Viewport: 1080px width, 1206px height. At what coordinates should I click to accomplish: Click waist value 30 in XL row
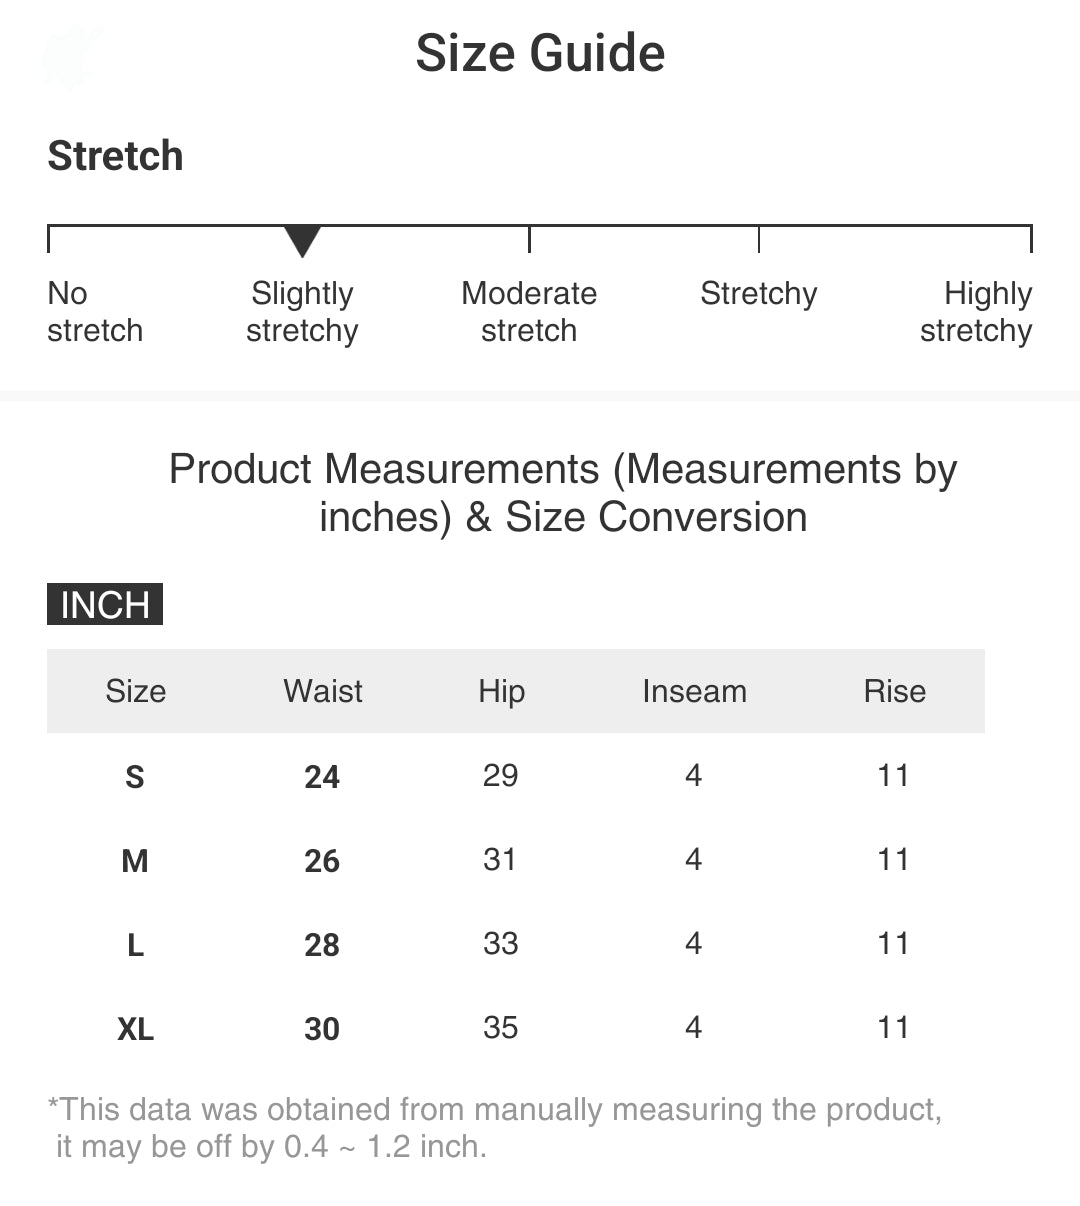point(322,1029)
